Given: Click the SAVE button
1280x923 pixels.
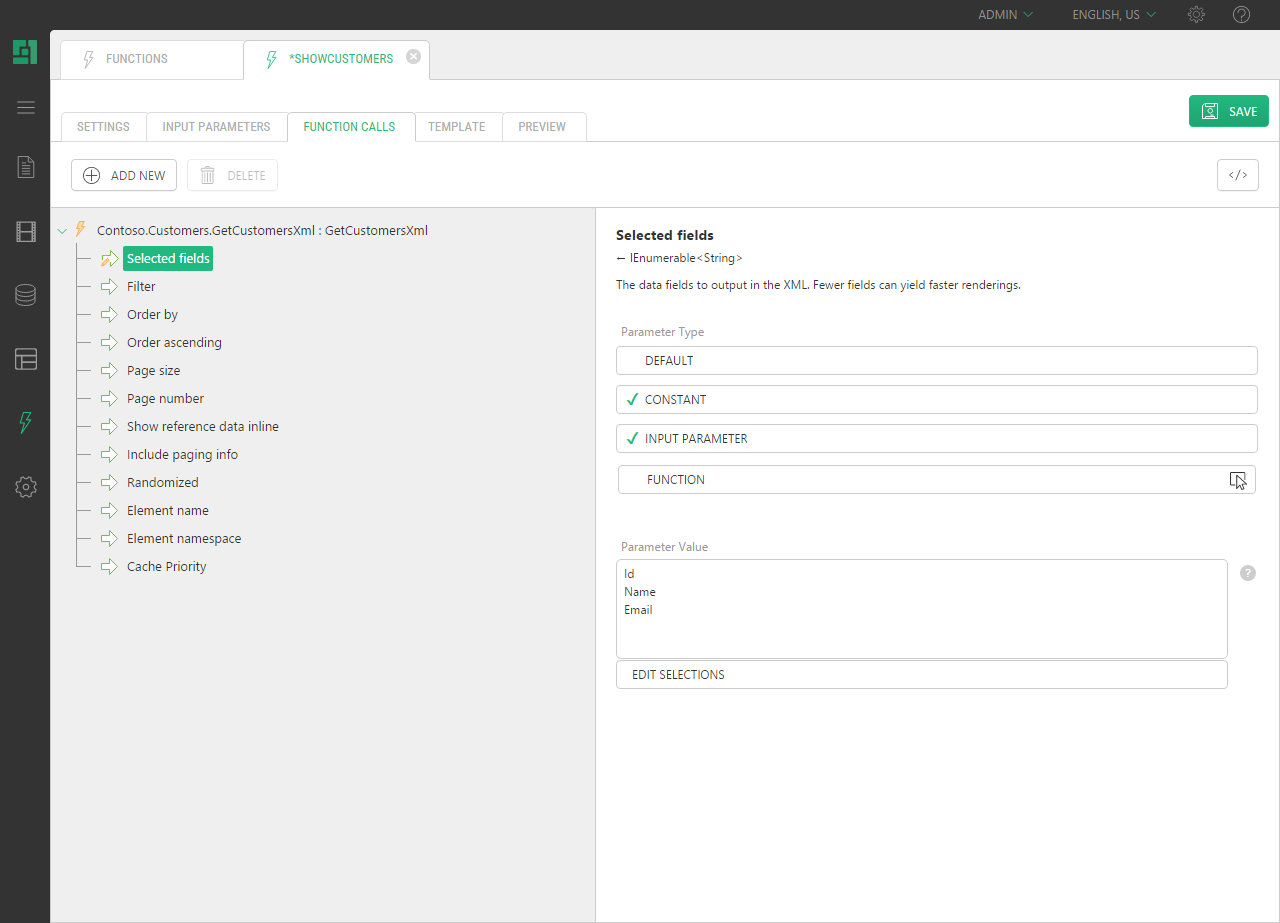Looking at the screenshot, I should click(1228, 111).
